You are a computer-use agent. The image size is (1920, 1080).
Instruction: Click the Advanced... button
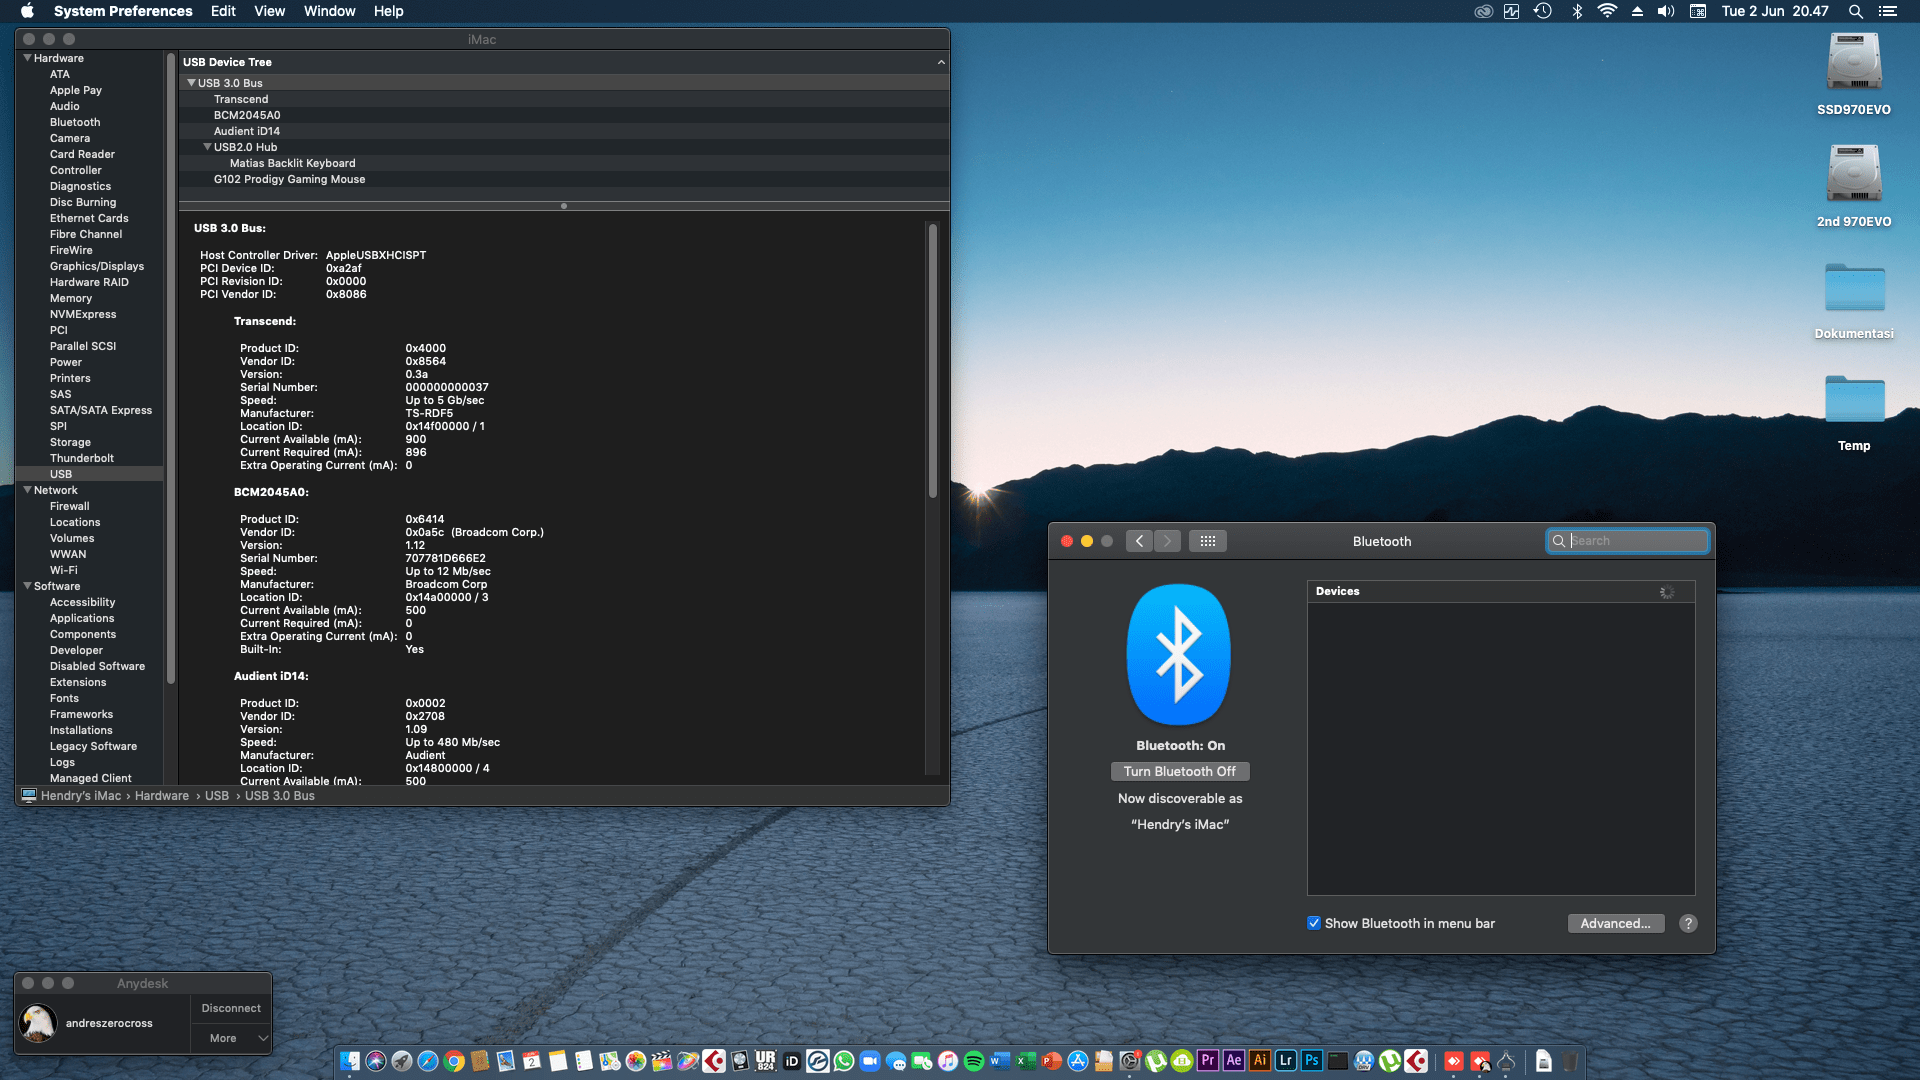tap(1615, 923)
